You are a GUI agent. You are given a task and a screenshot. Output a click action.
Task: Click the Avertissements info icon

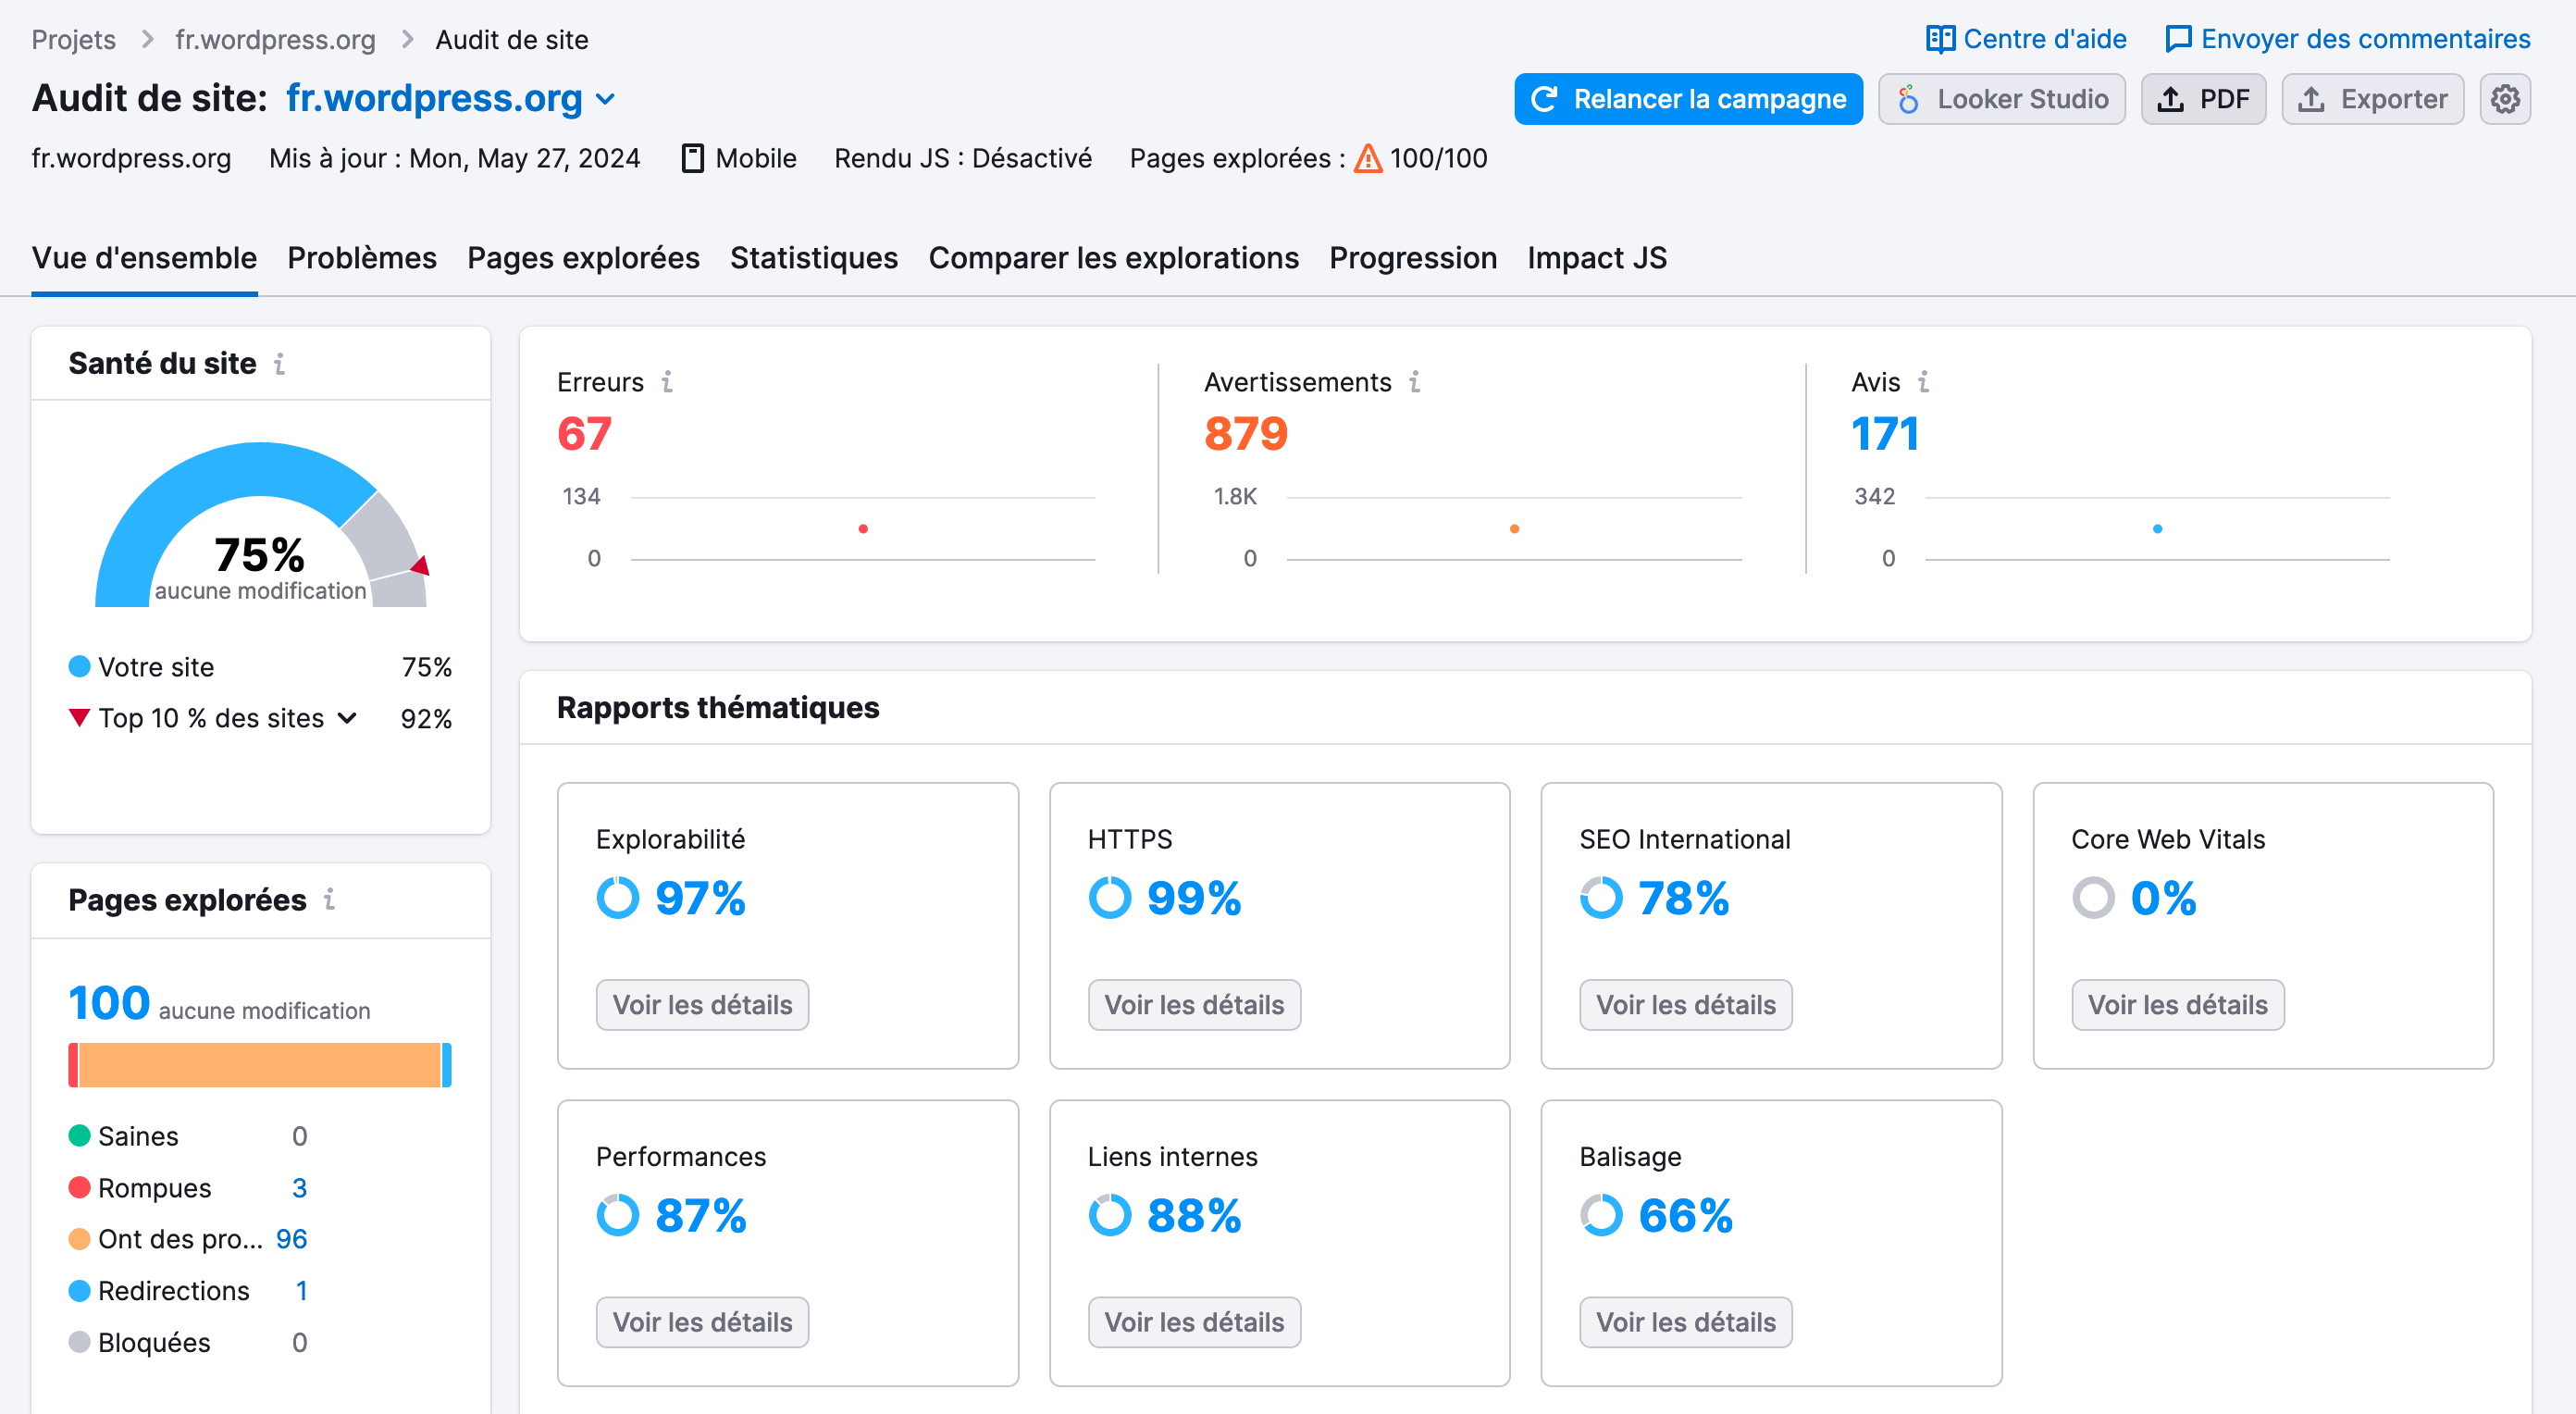coord(1414,382)
